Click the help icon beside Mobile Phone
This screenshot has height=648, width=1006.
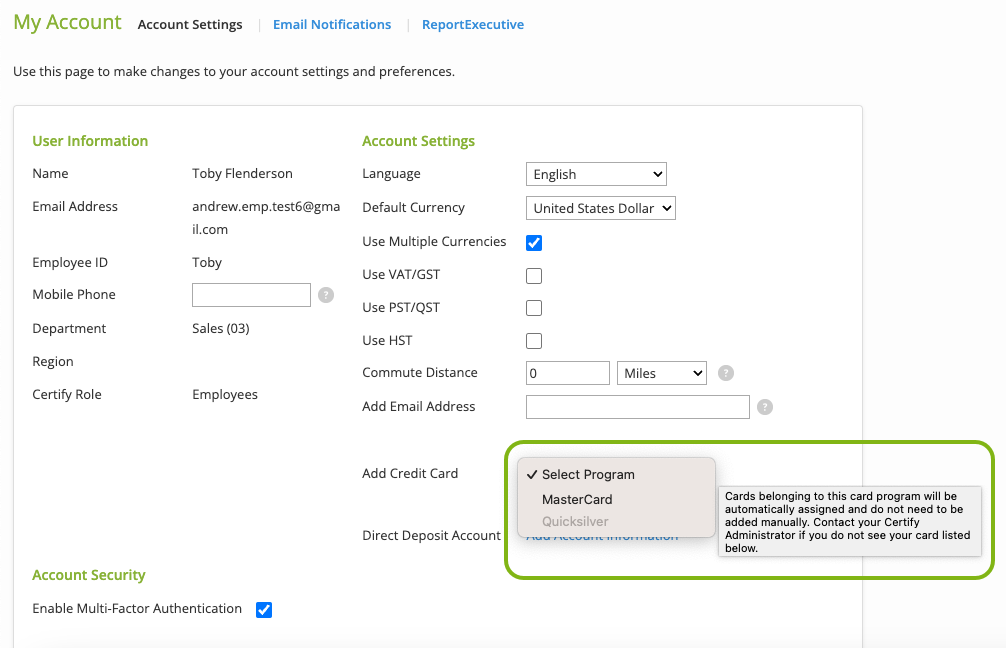326,295
